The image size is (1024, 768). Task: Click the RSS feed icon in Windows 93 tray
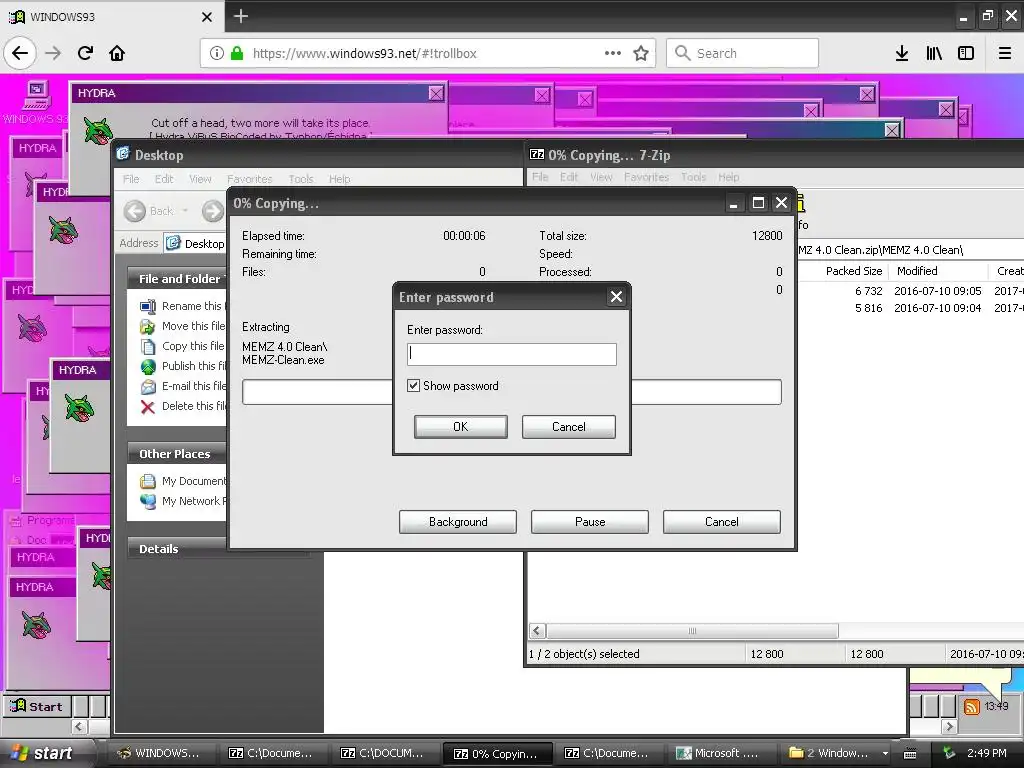click(972, 707)
